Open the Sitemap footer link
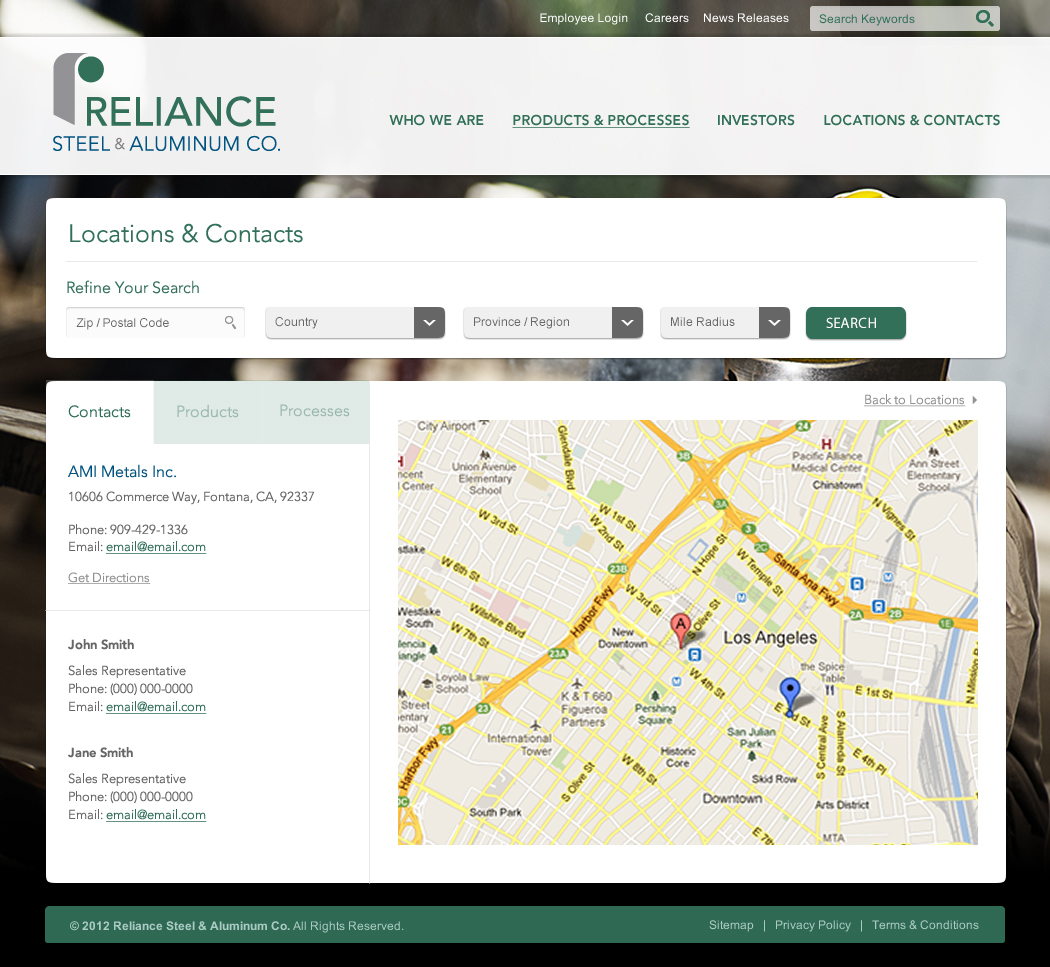Viewport: 1050px width, 967px height. pyautogui.click(x=731, y=925)
